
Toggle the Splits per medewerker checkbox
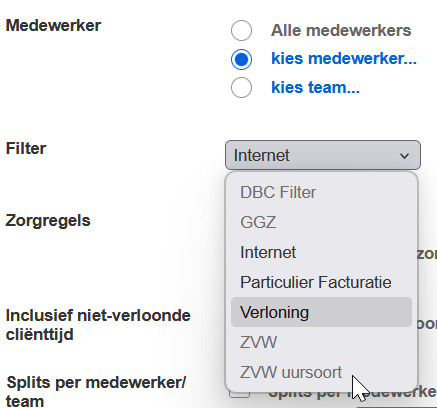pos(239,393)
